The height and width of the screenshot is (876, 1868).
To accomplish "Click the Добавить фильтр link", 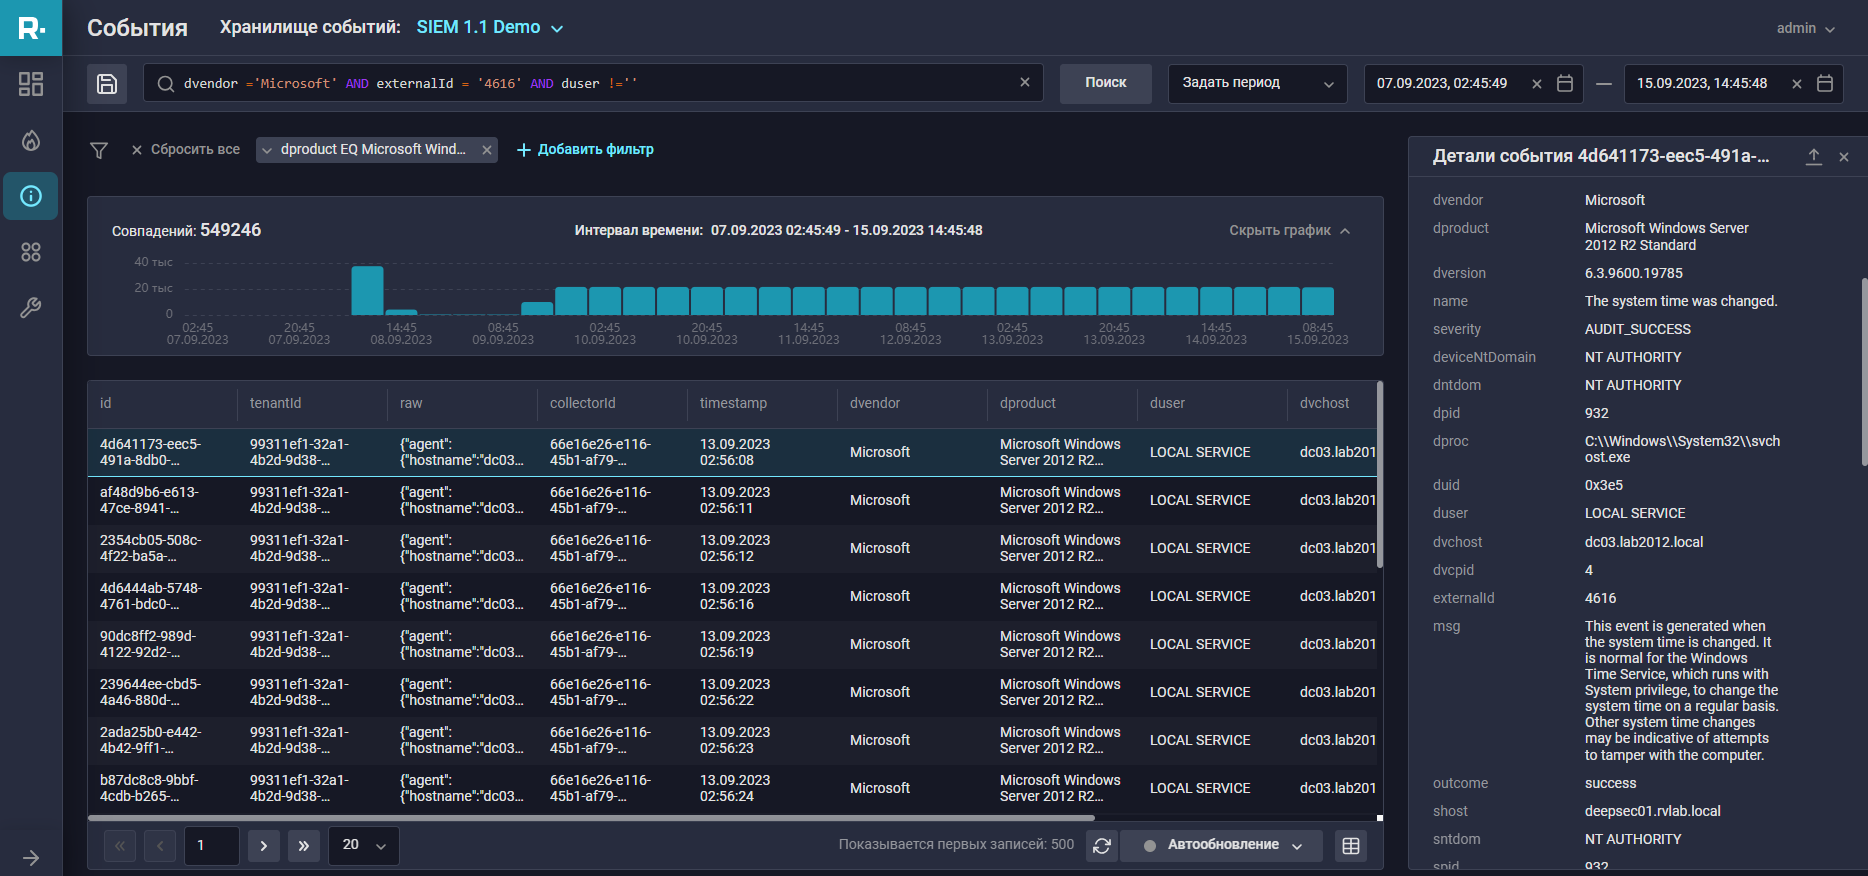I will pos(585,150).
